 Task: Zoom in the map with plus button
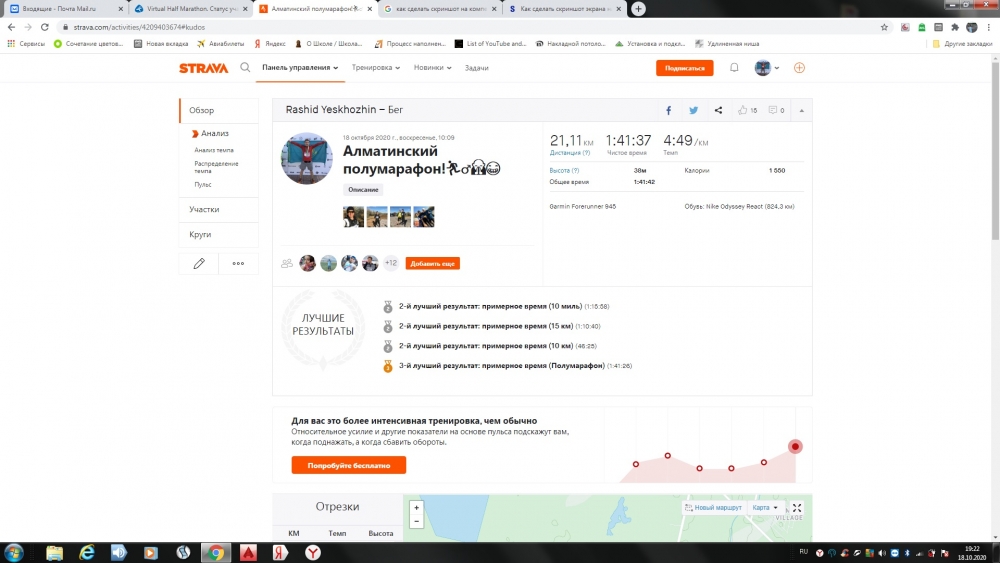(417, 507)
